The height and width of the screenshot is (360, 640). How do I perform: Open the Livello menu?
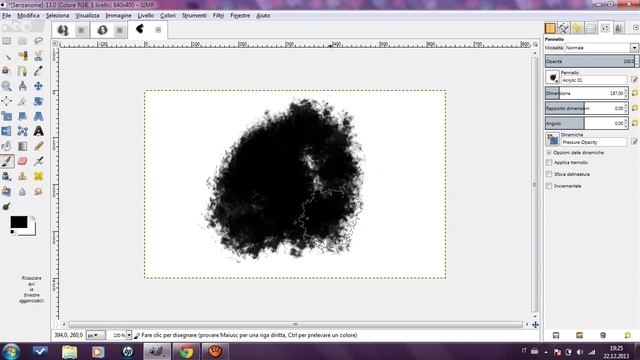[x=146, y=16]
